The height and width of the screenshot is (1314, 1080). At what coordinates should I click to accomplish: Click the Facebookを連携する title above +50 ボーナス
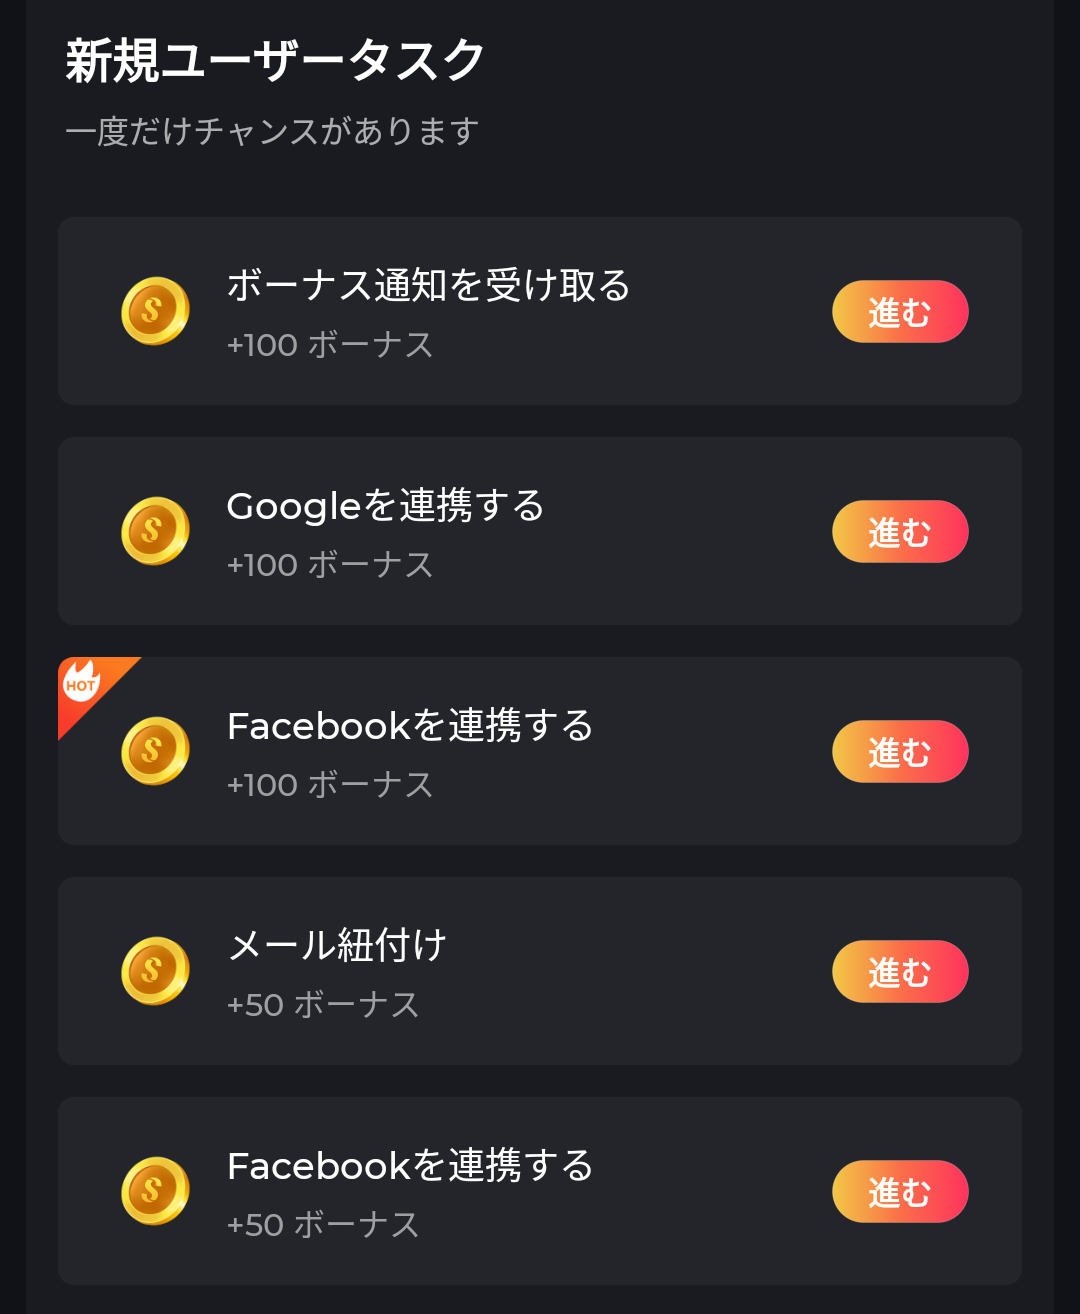pos(410,1166)
